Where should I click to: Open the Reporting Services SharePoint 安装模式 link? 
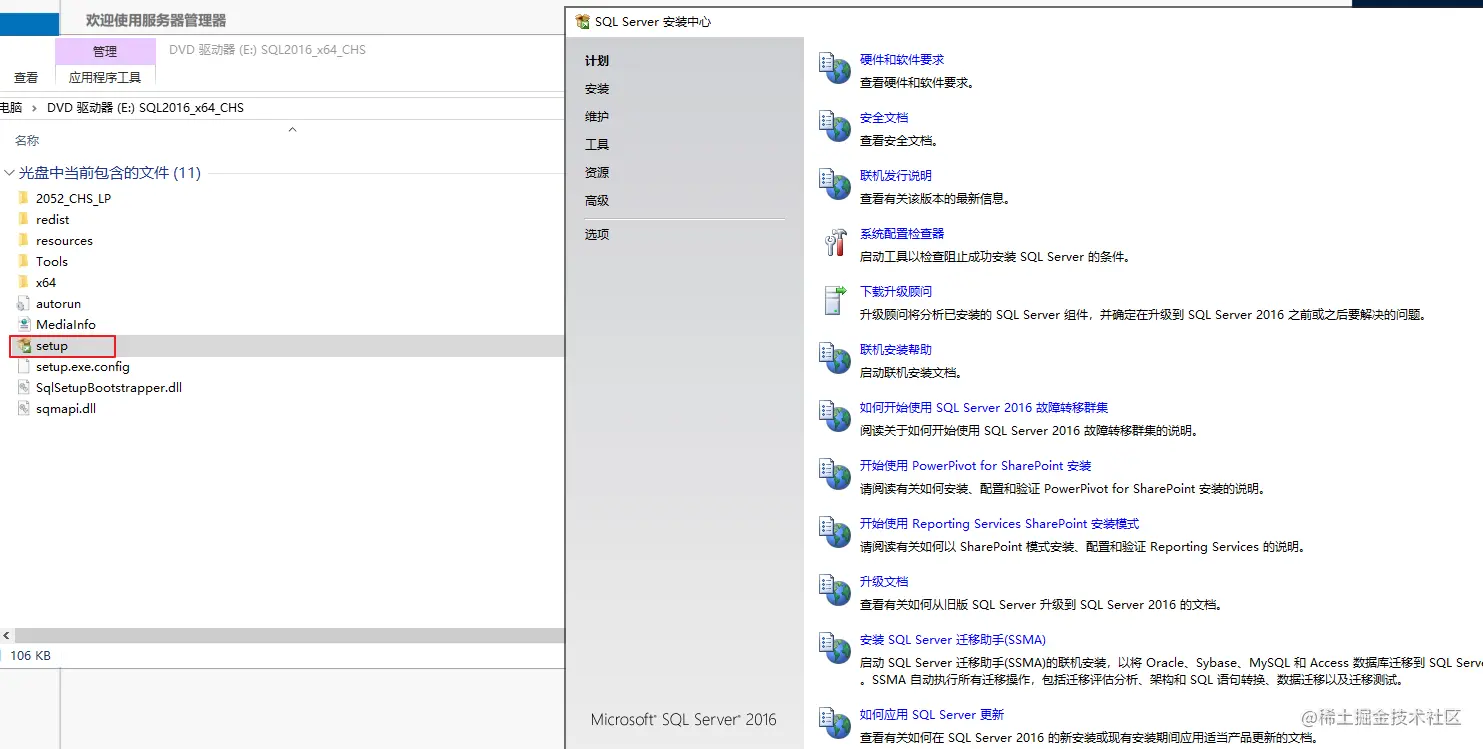pos(1000,524)
